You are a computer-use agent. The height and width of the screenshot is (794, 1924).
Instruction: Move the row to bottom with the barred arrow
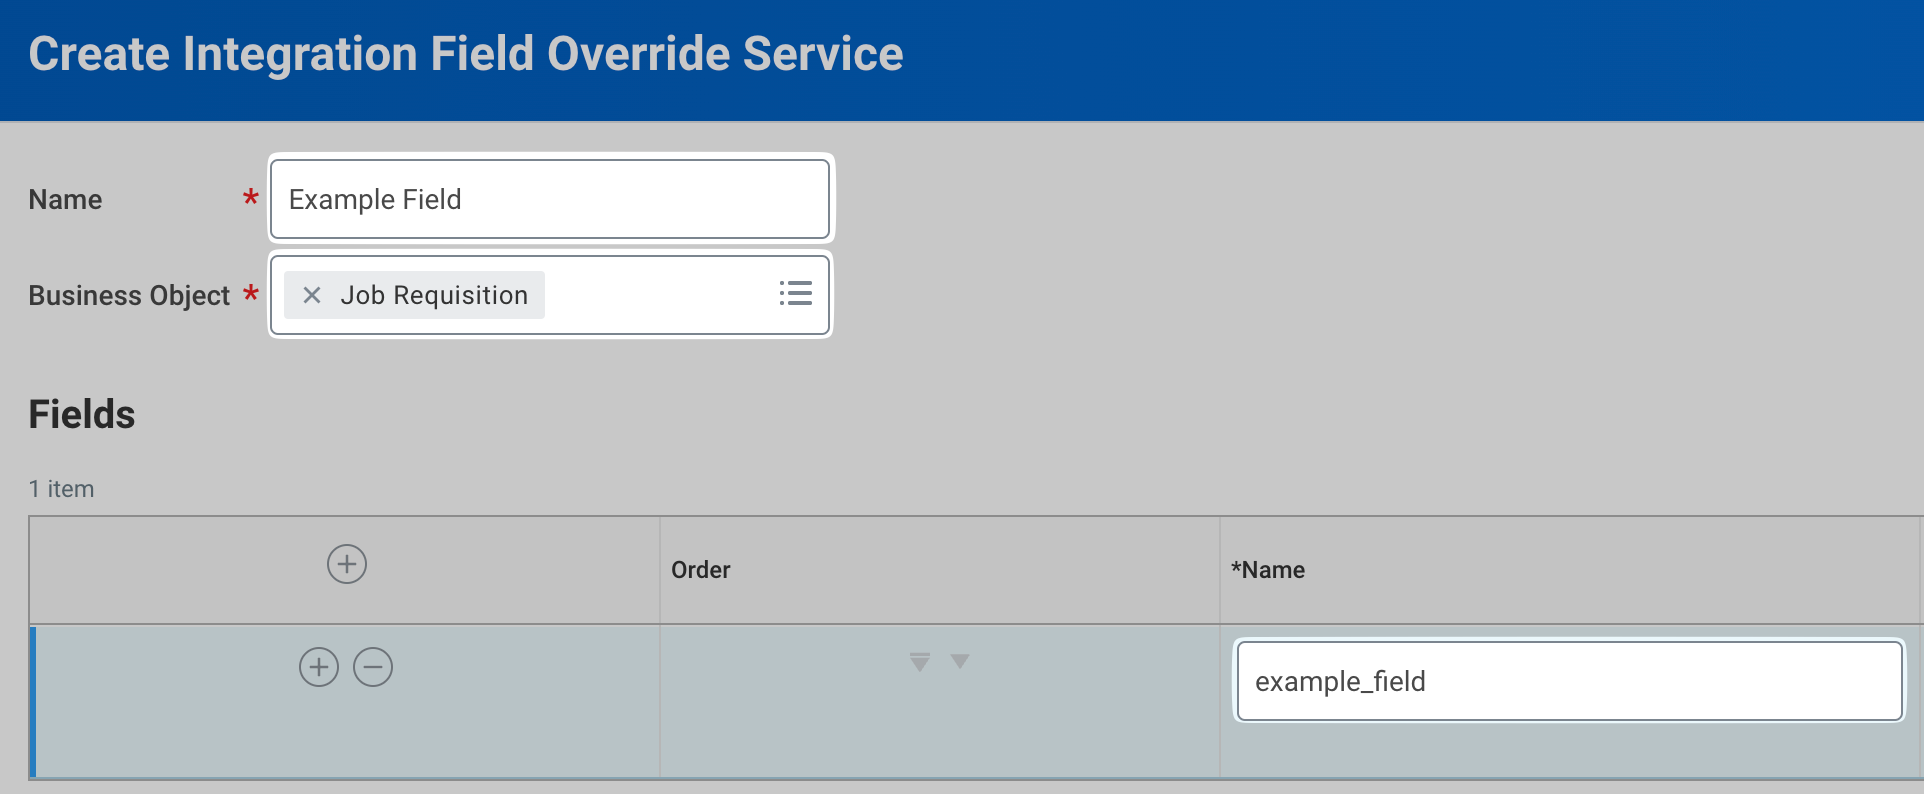tap(920, 662)
